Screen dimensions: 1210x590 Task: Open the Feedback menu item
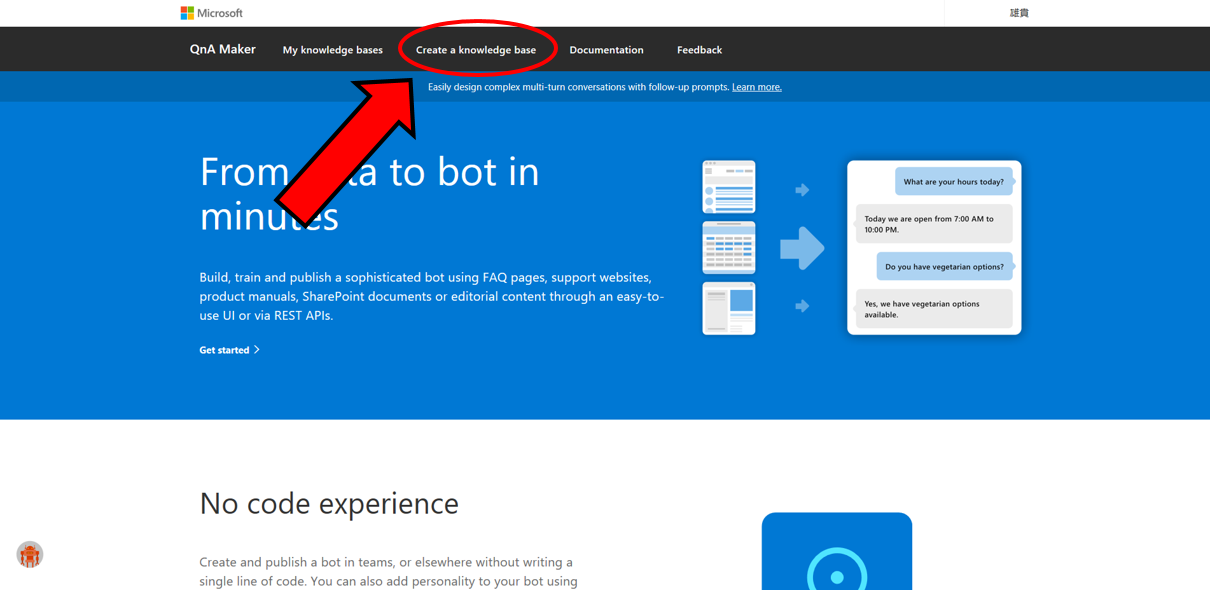[x=699, y=50]
